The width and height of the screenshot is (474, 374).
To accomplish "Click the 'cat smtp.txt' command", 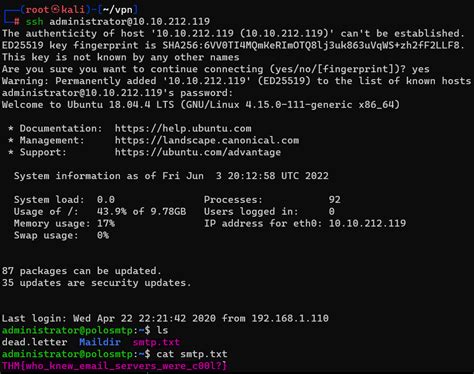I will coord(192,354).
